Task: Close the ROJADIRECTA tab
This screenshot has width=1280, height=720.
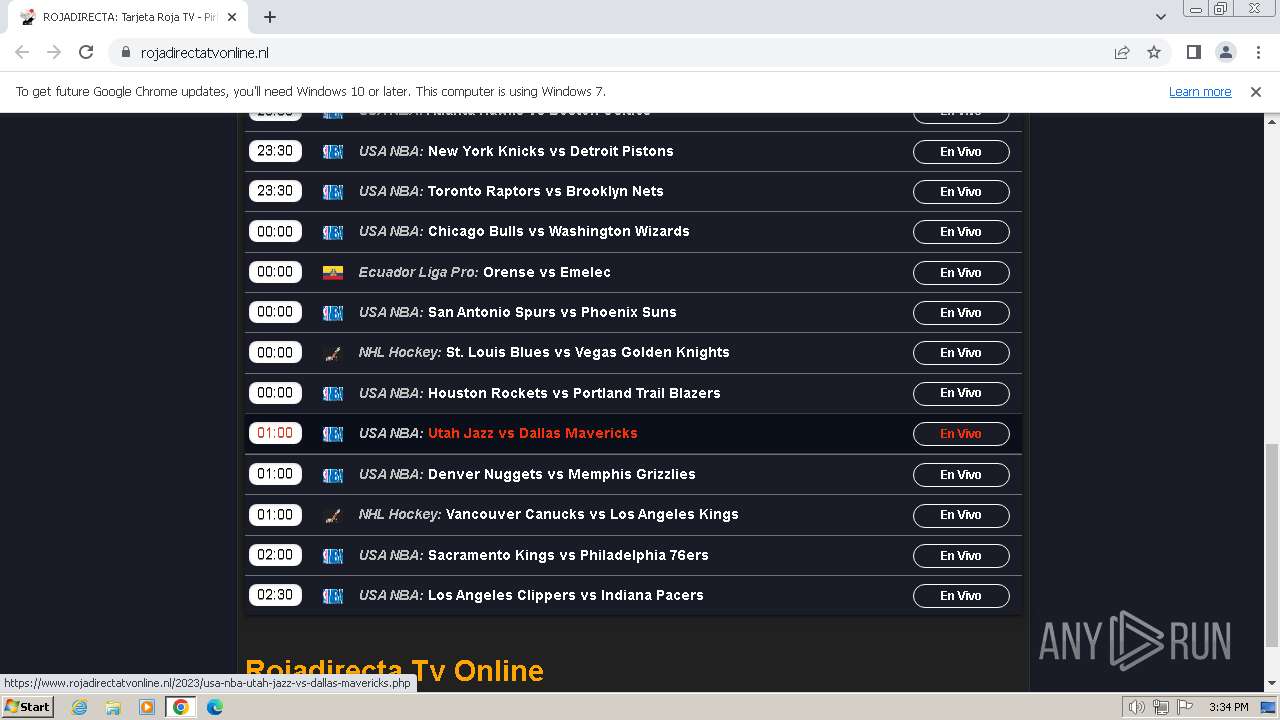Action: [232, 17]
